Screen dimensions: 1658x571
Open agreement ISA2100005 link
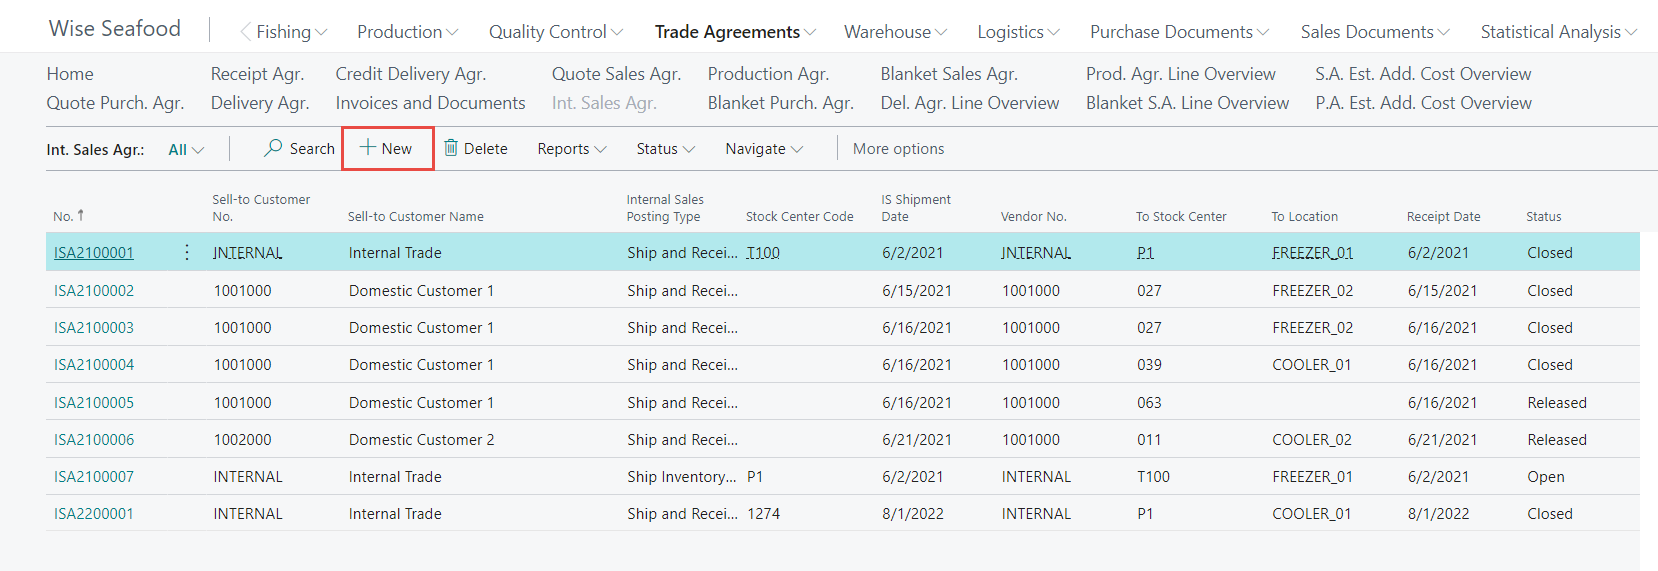tap(94, 403)
